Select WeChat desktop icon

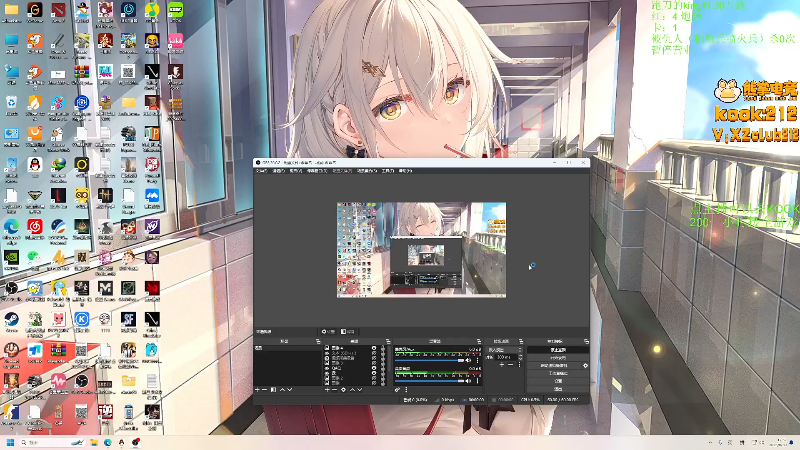[35, 257]
